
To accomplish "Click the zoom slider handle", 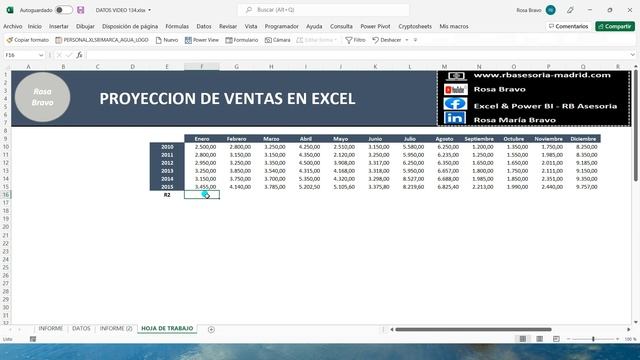I will [593, 339].
